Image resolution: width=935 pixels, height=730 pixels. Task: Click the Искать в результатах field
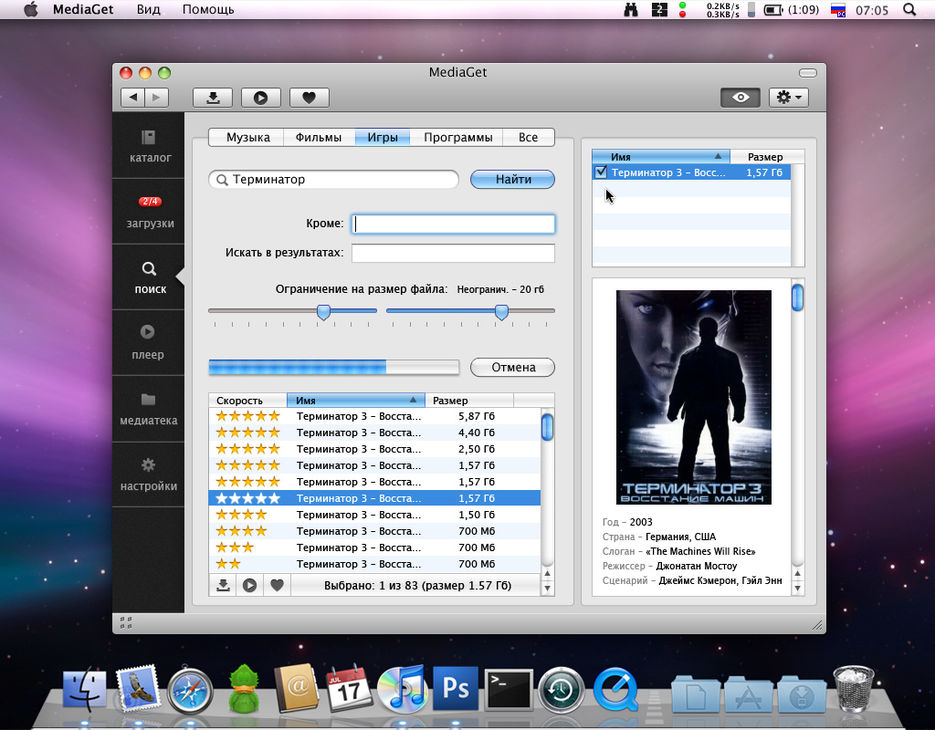(453, 253)
